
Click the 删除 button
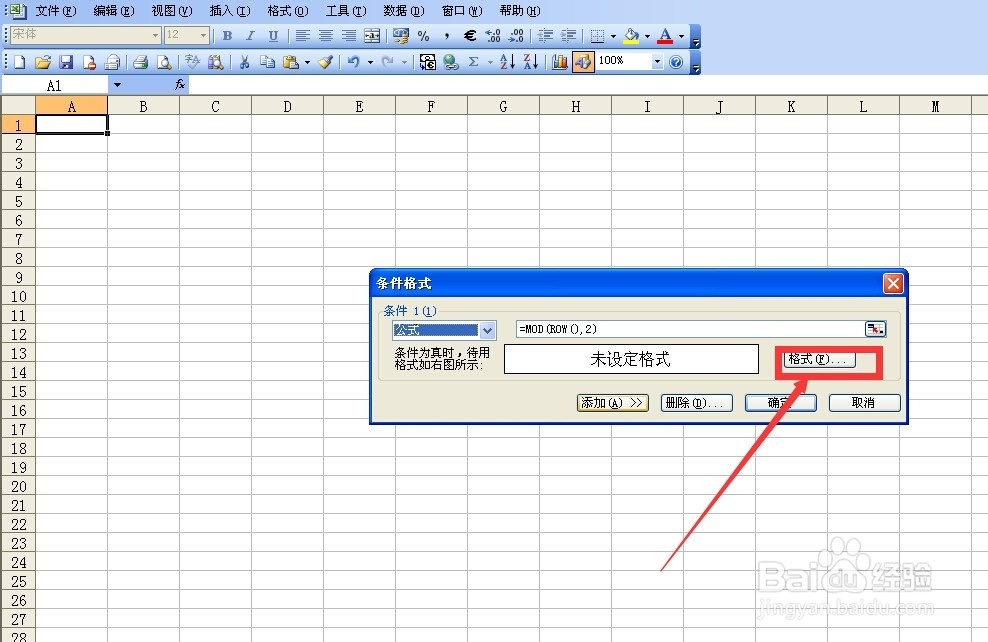696,403
